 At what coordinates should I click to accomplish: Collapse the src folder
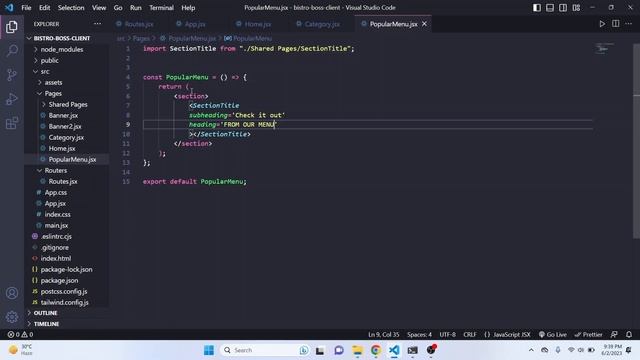(x=45, y=71)
